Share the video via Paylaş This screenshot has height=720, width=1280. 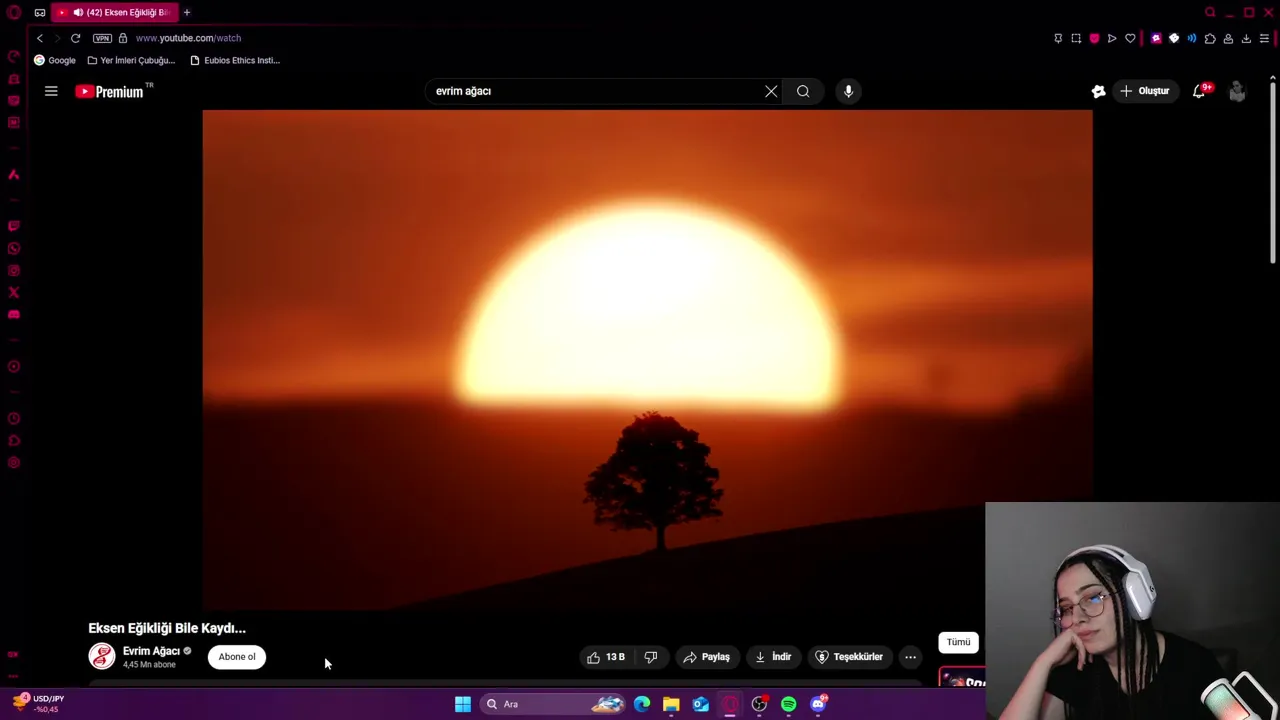(x=706, y=657)
